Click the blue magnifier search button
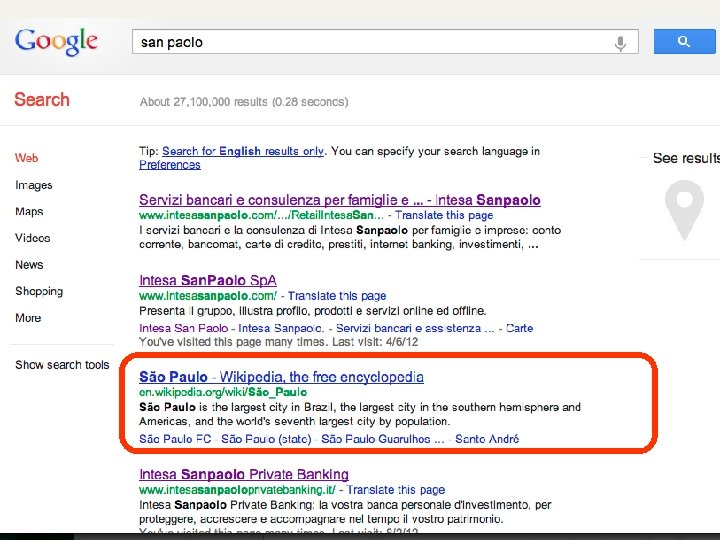Screen dimensions: 720x540 point(684,42)
